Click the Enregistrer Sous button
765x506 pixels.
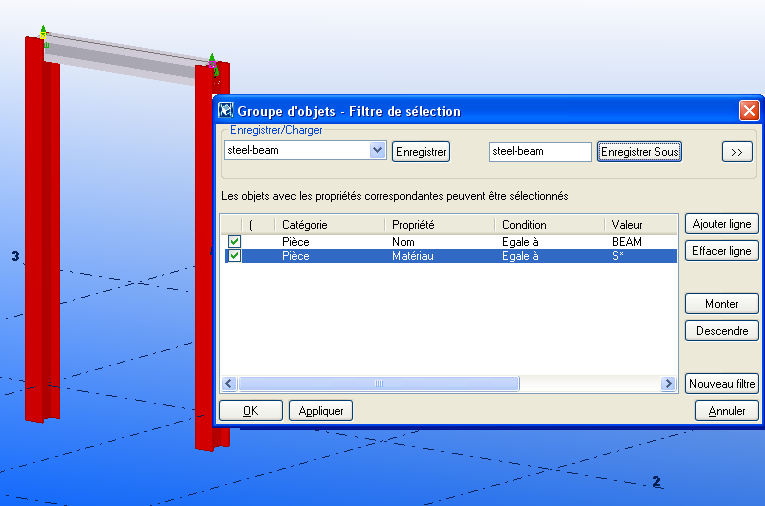[x=639, y=152]
